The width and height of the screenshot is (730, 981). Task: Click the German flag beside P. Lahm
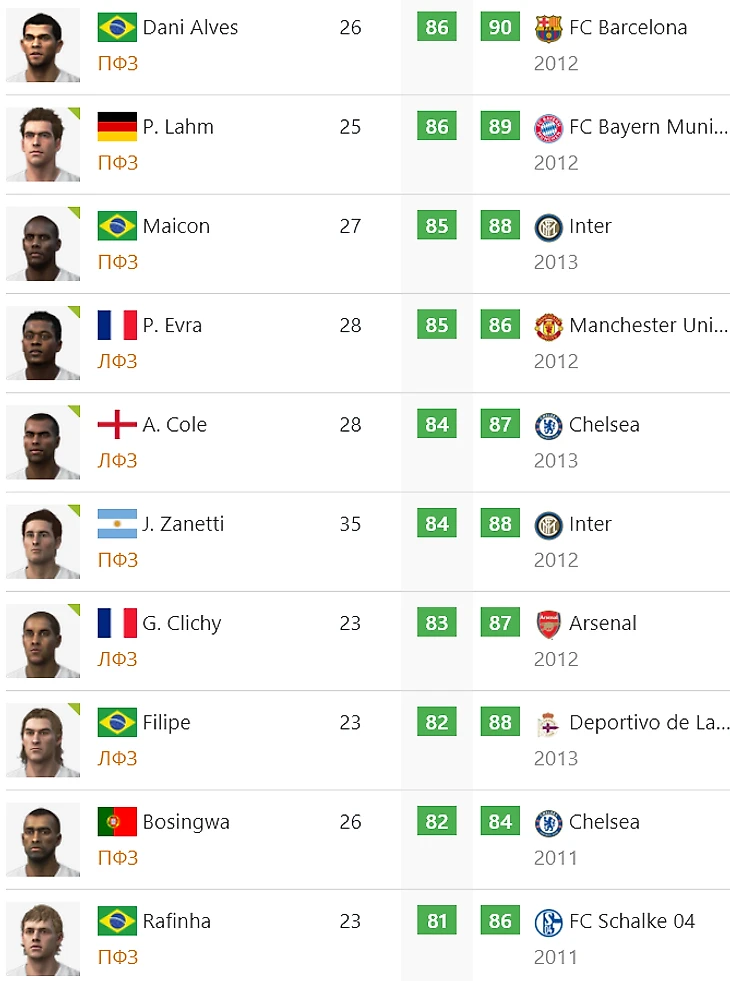tap(117, 126)
